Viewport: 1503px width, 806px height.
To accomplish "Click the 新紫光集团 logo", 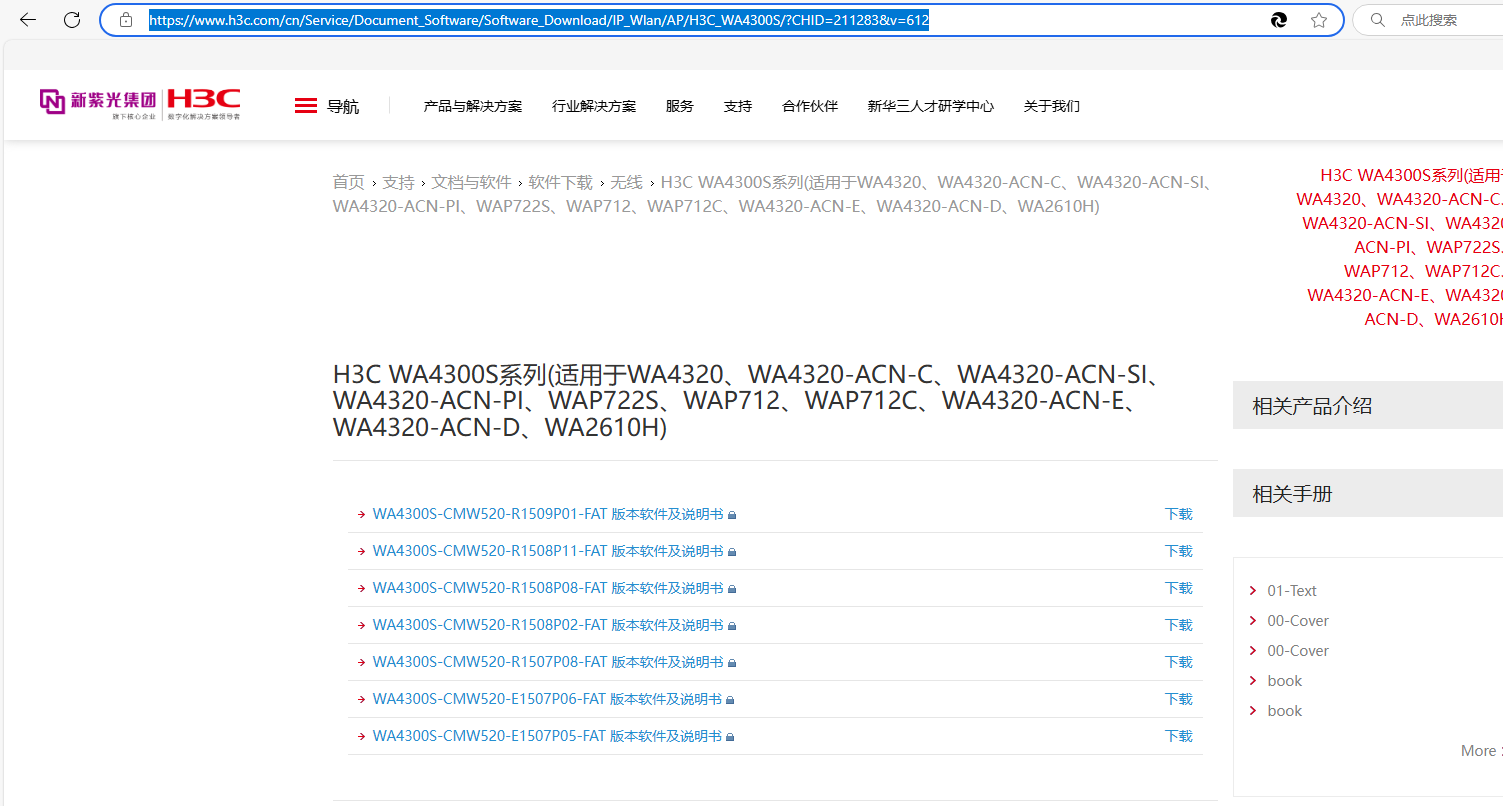I will pos(99,103).
